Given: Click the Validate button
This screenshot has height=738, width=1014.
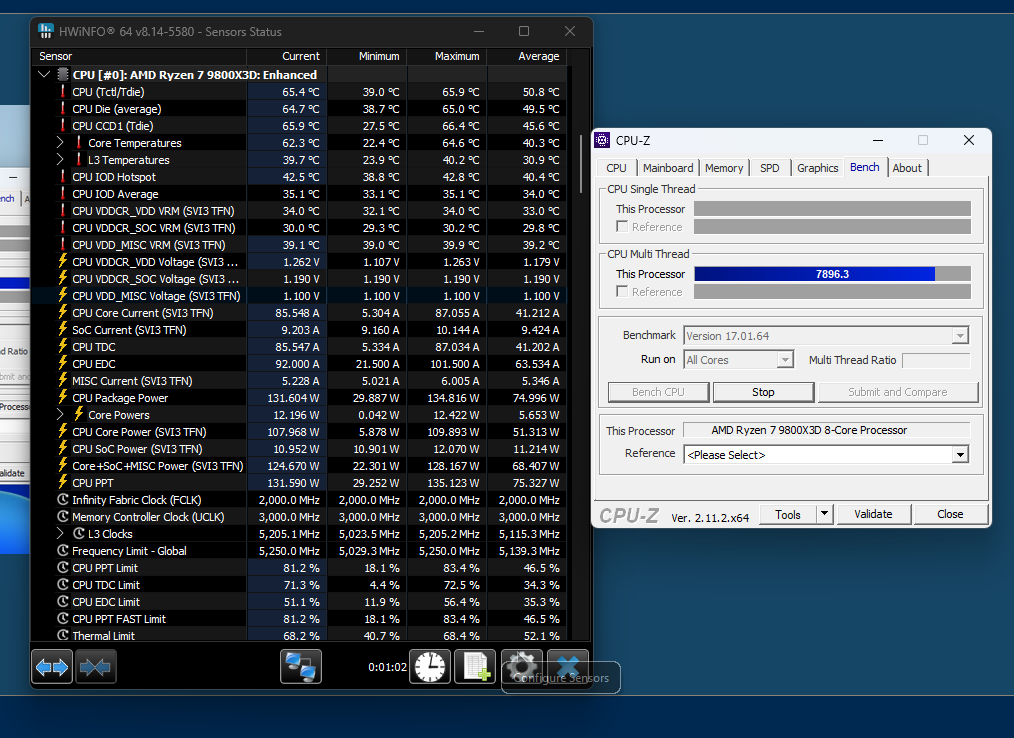Looking at the screenshot, I should pos(873,514).
